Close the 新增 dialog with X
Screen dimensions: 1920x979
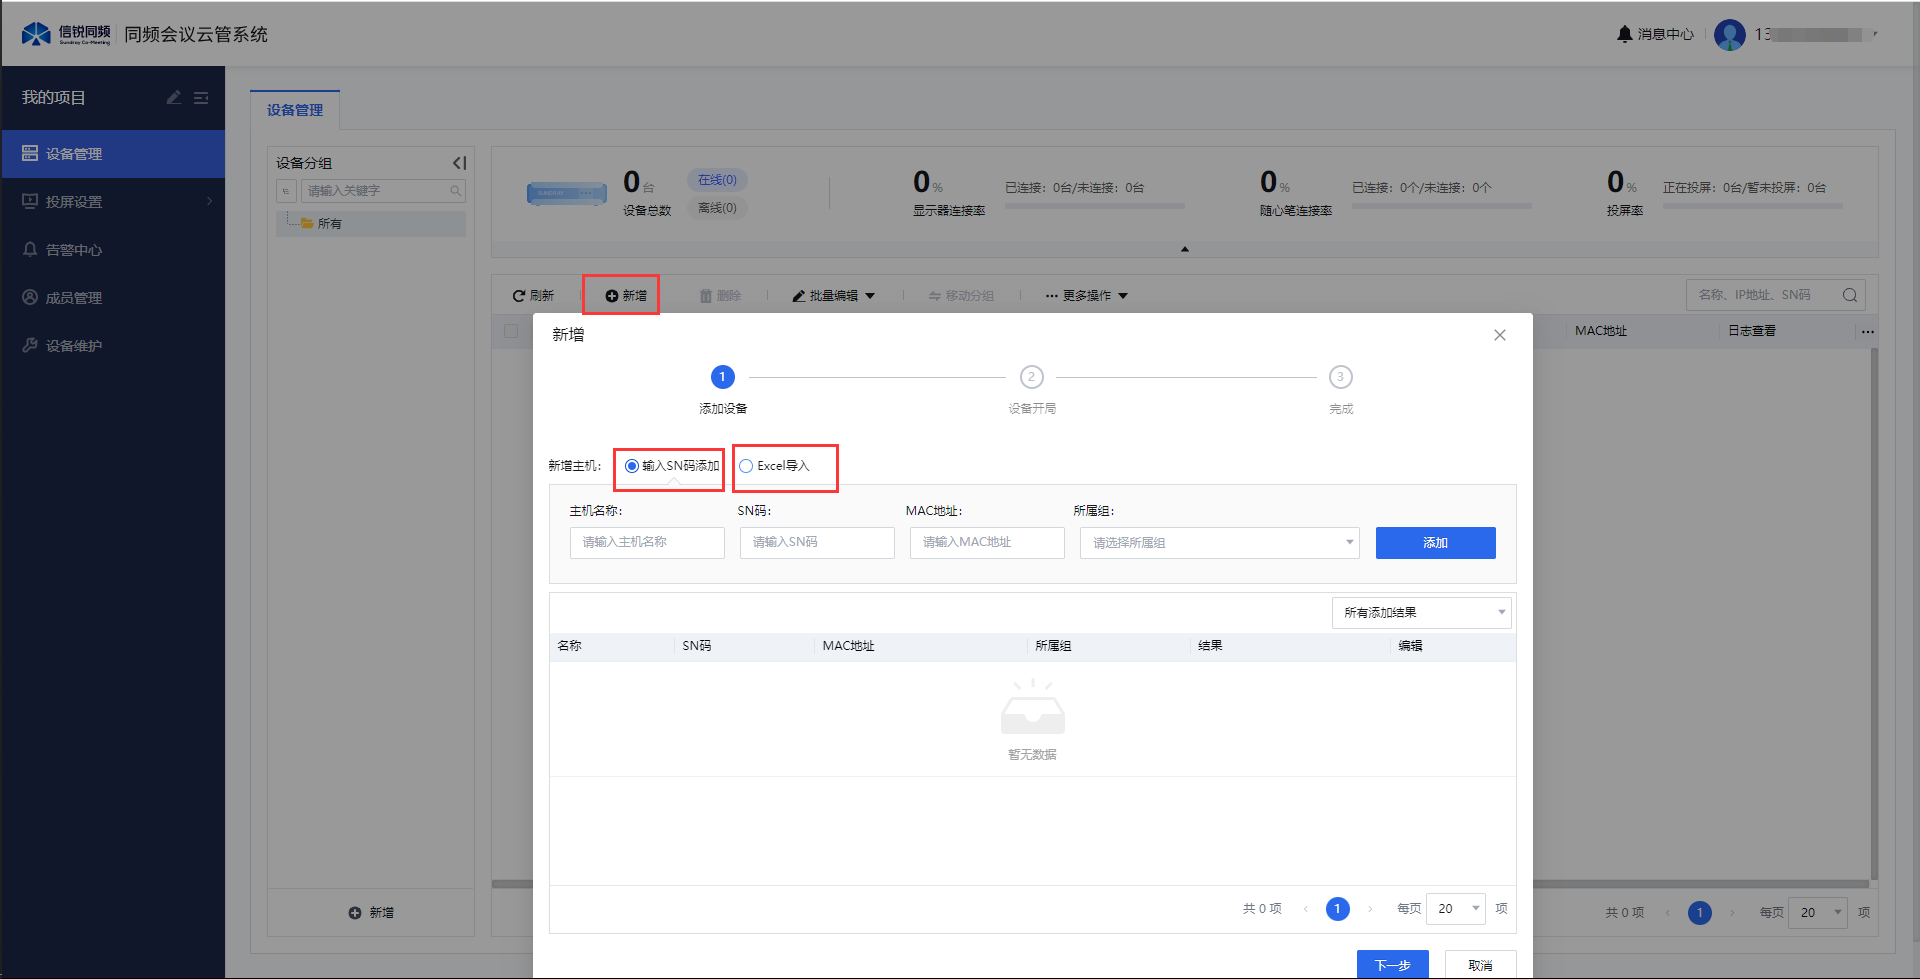(1499, 335)
